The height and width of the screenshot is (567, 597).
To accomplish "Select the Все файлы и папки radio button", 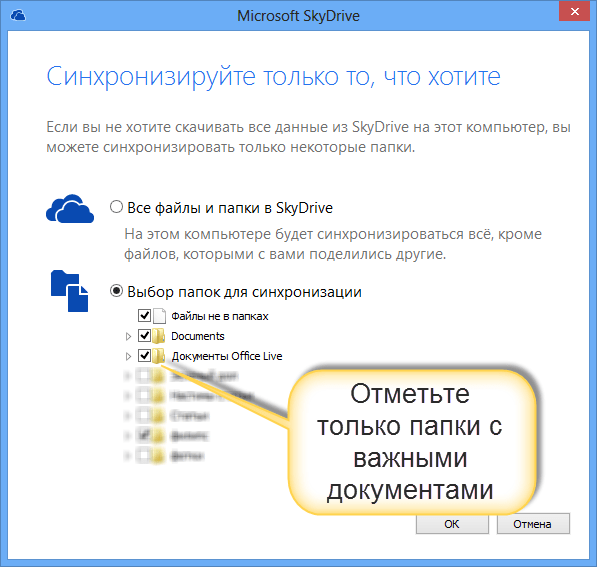I will 116,207.
